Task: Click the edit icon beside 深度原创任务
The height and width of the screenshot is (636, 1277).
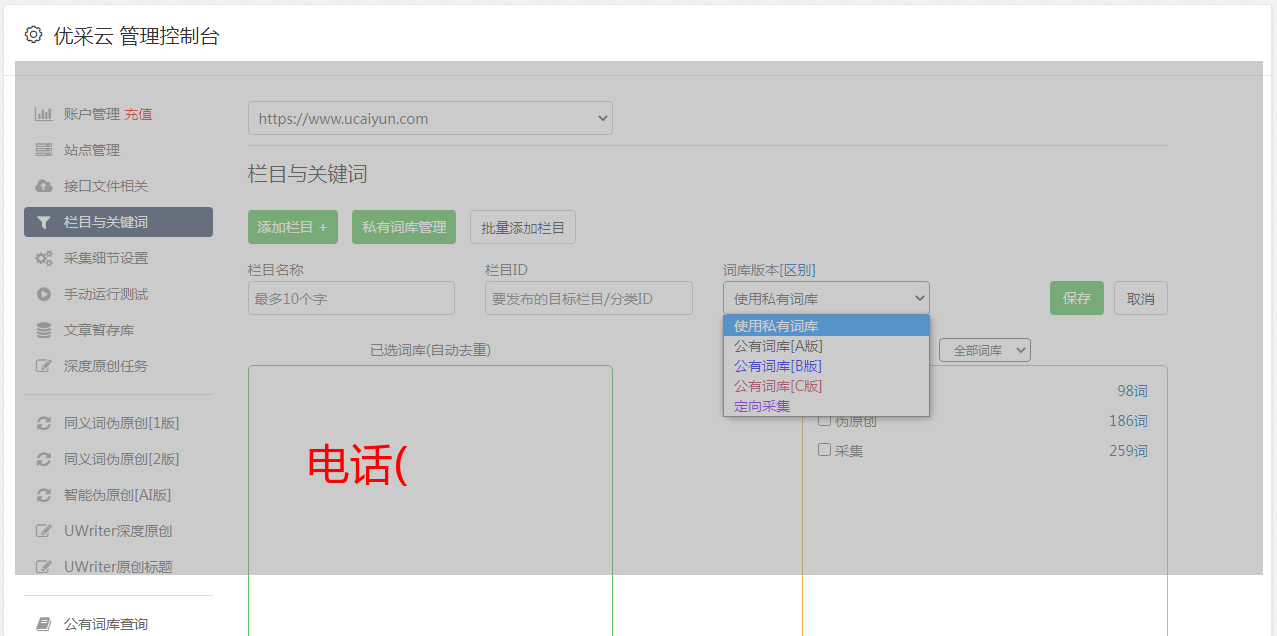Action: pos(43,366)
